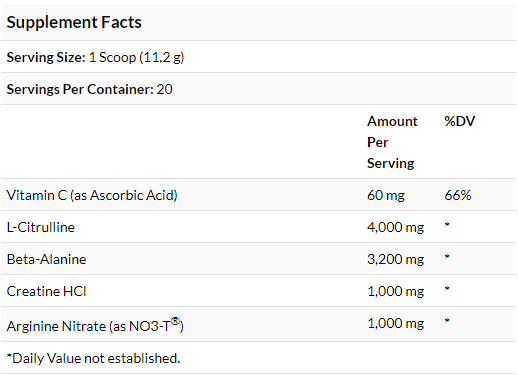Click the Arginine Nitrate 1,000 mg amount

(x=396, y=323)
